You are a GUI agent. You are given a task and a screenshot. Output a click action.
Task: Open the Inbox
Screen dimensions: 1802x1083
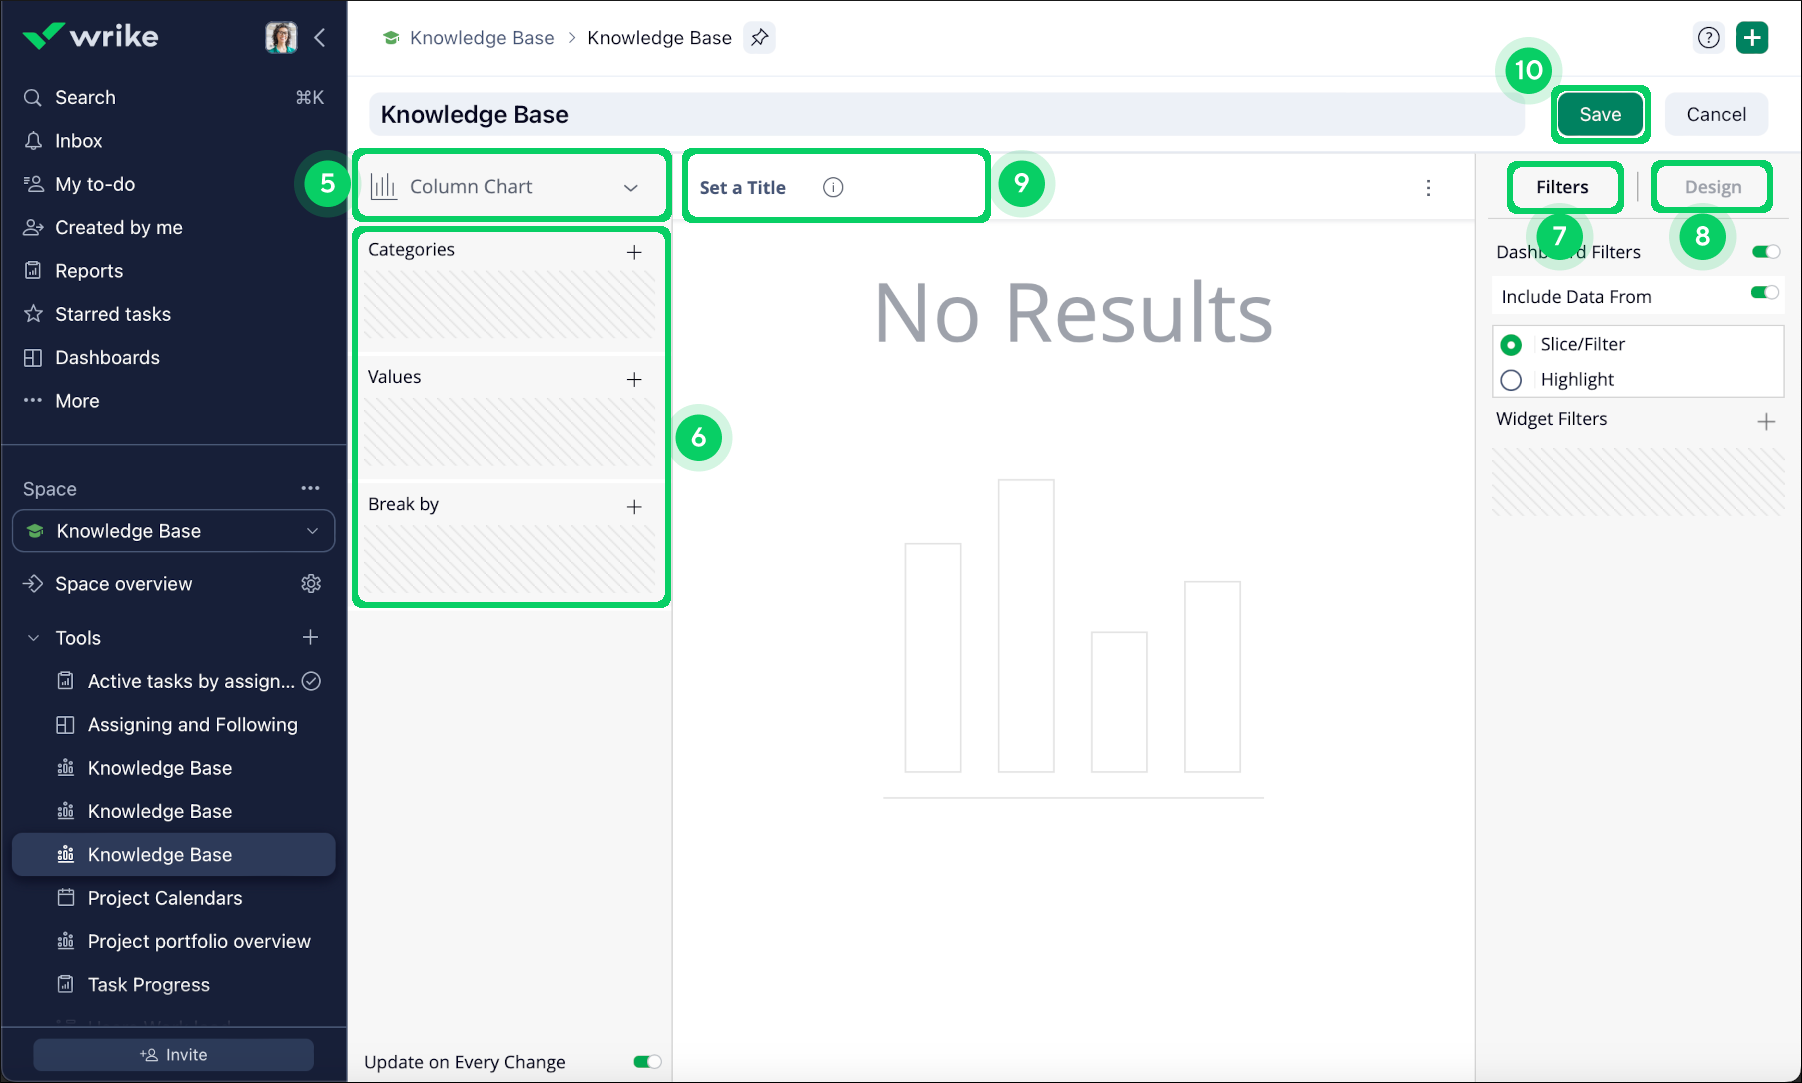click(78, 140)
